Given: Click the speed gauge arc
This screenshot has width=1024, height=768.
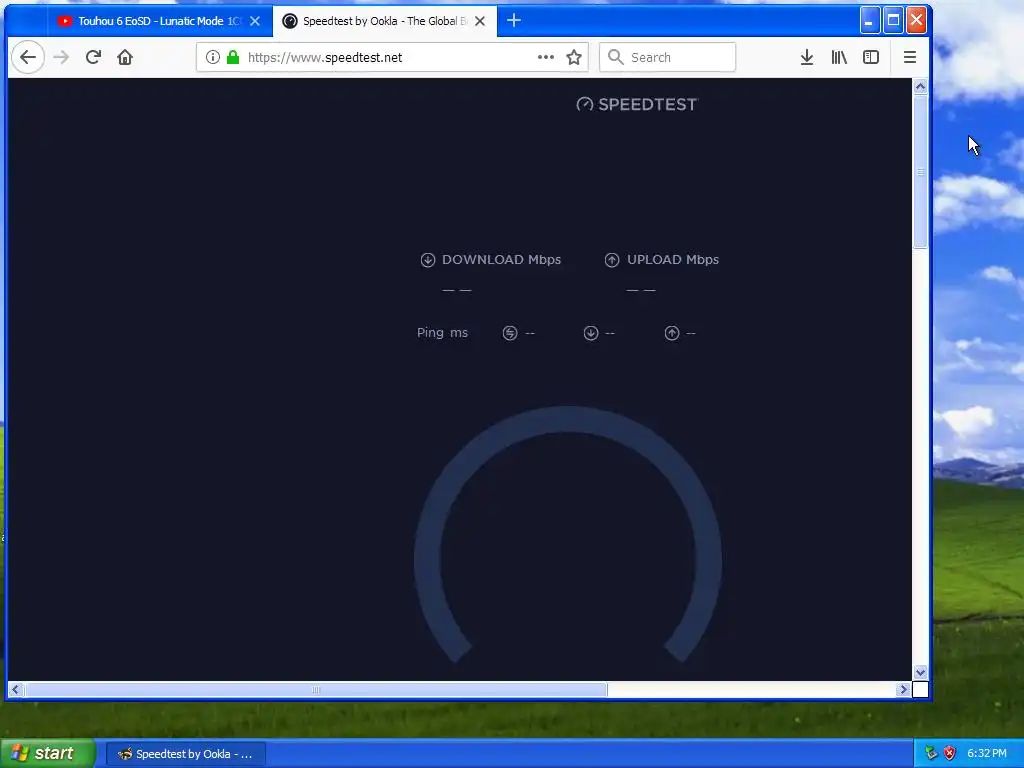Looking at the screenshot, I should [568, 419].
